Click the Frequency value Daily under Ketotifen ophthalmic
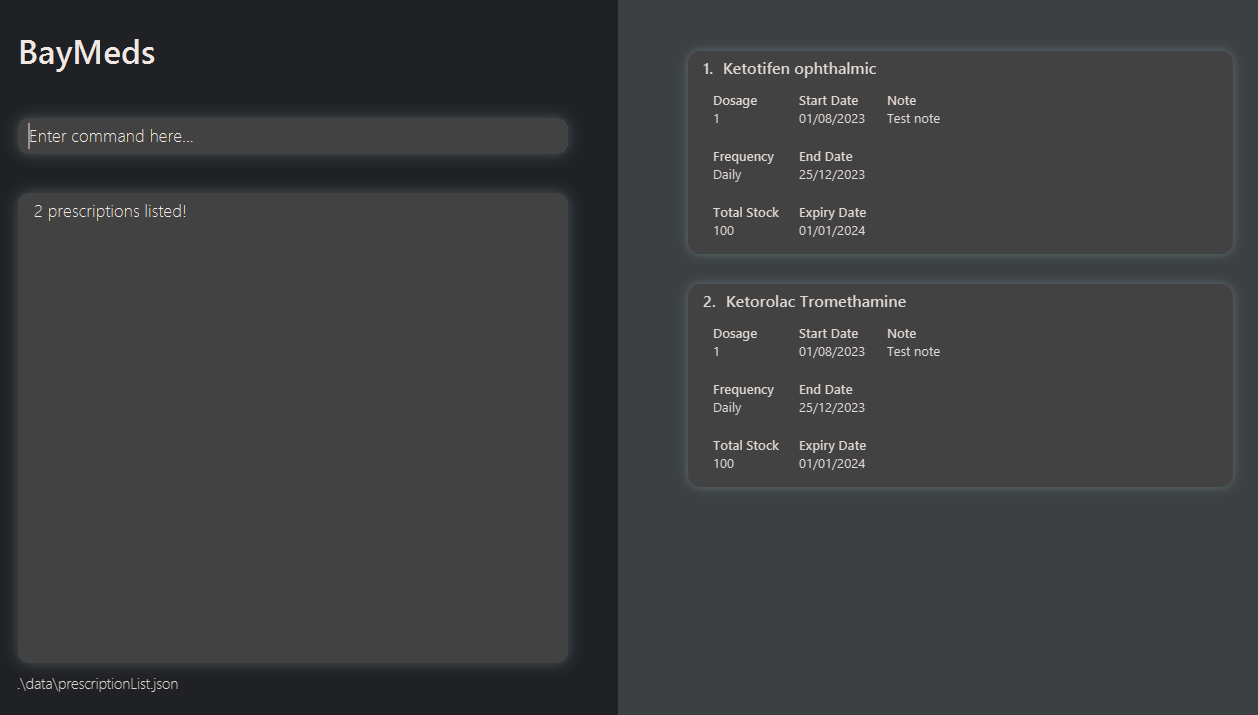Screen dimensions: 1258x715 (727, 175)
